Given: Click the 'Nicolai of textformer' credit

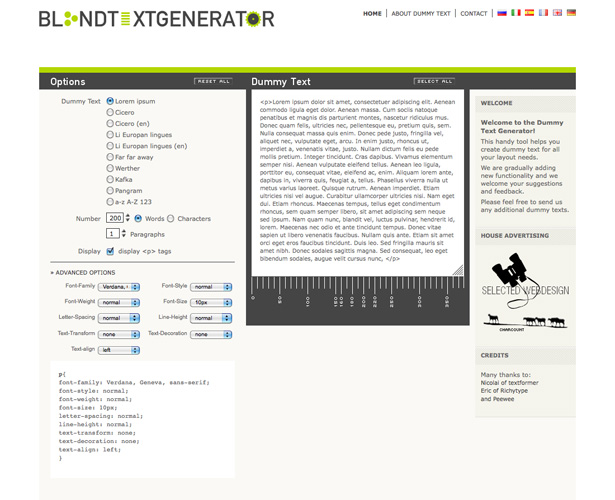Looking at the screenshot, I should coord(509,383).
